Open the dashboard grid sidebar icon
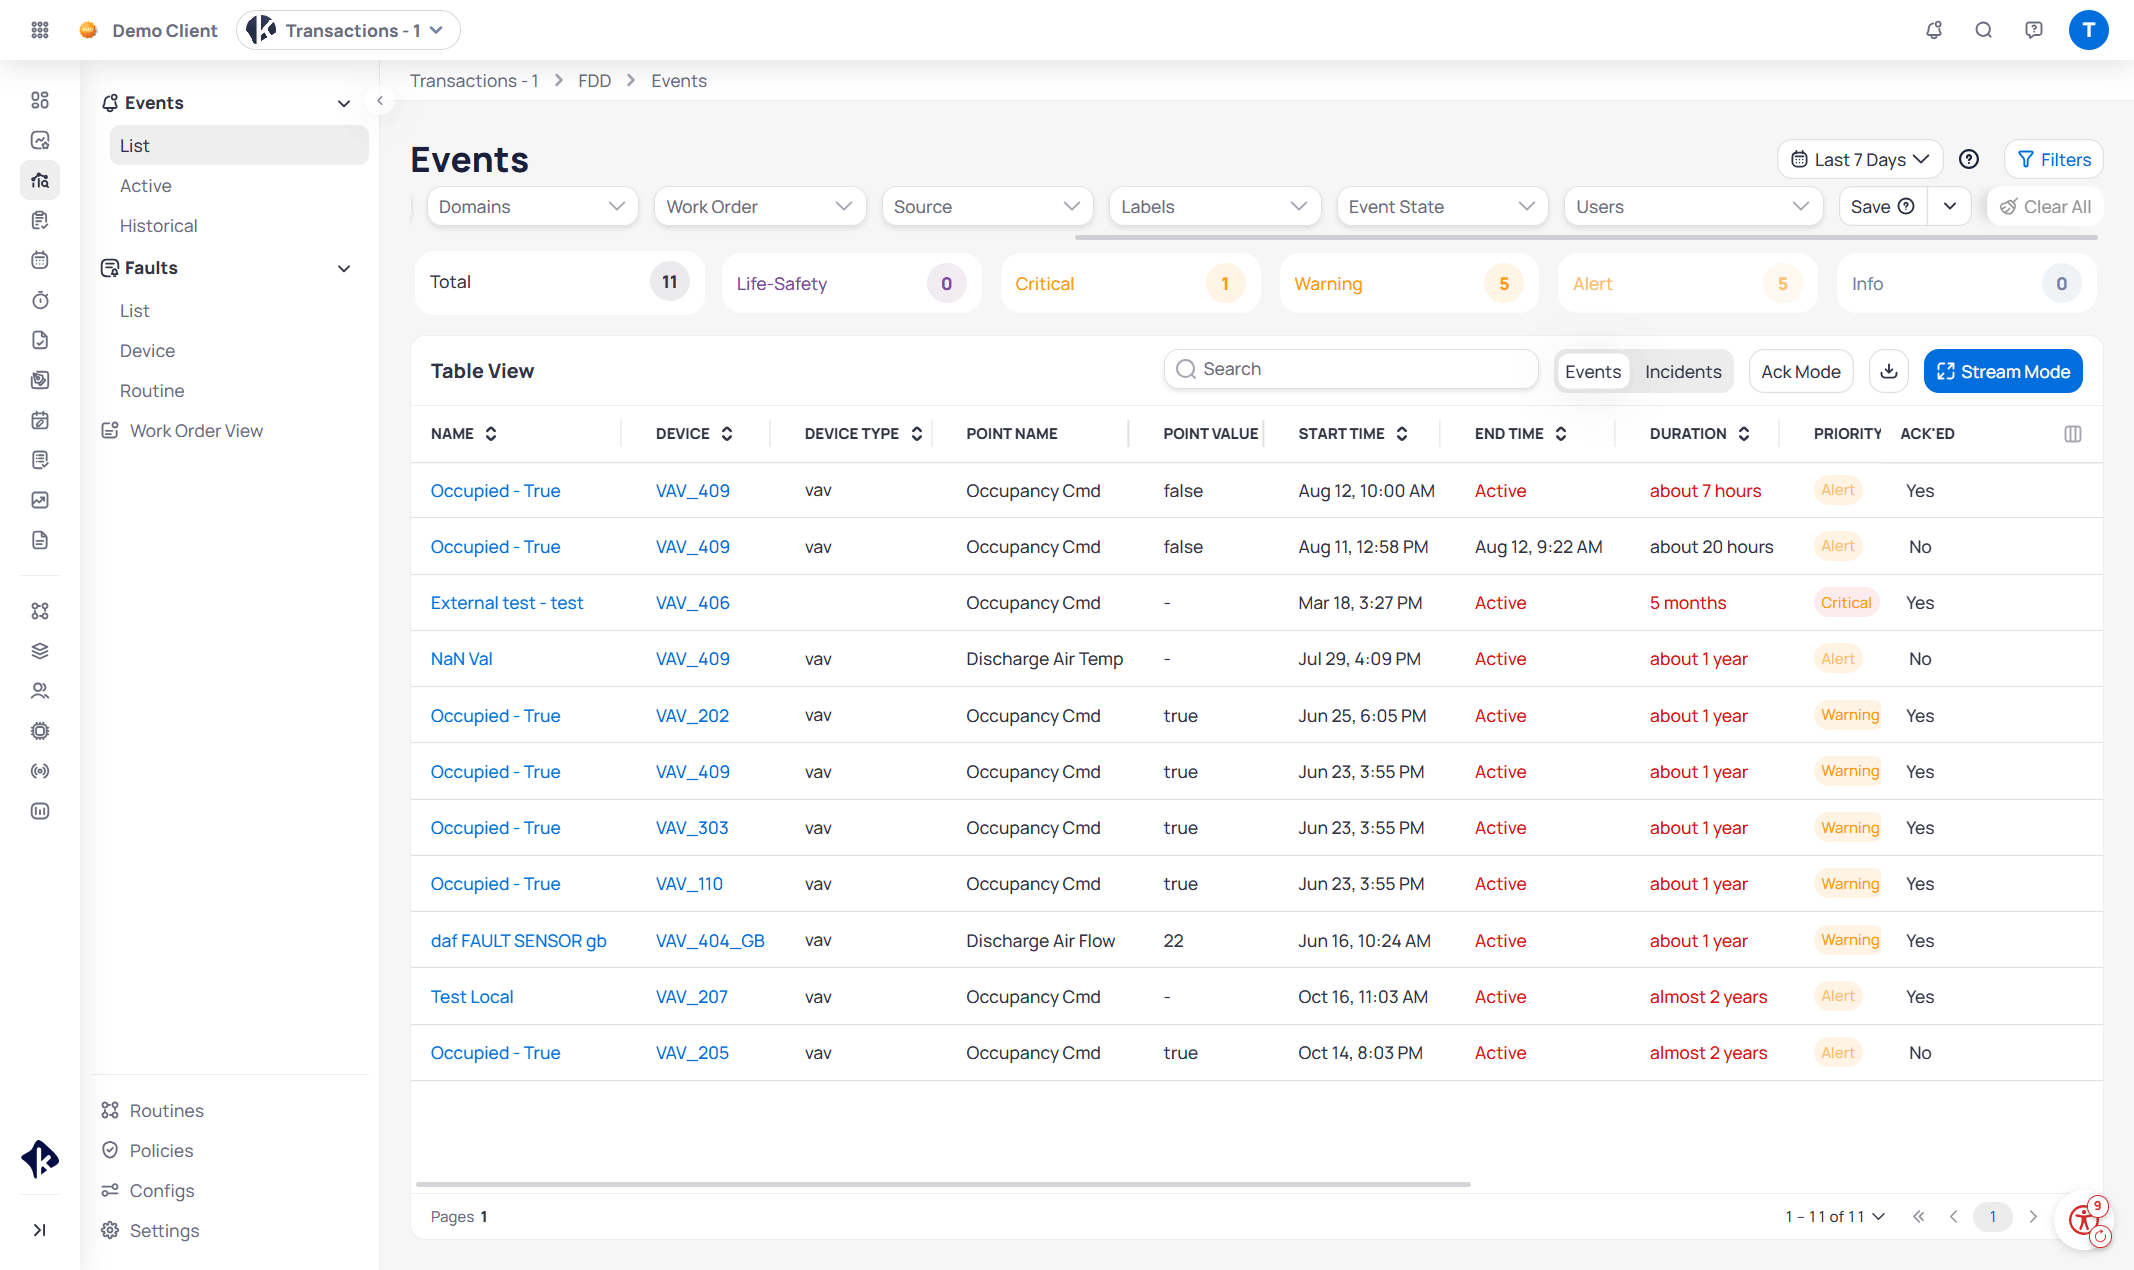Screen dimensions: 2134x1270 coord(40,100)
